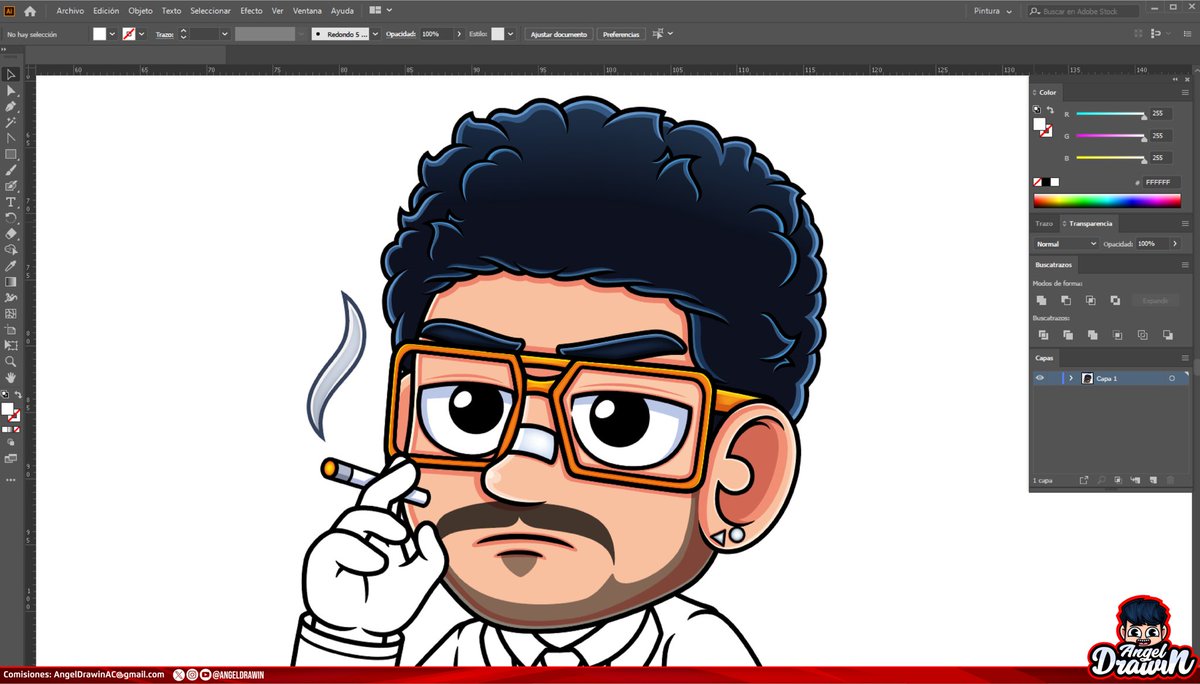Click the Ajustar documento button

point(558,33)
